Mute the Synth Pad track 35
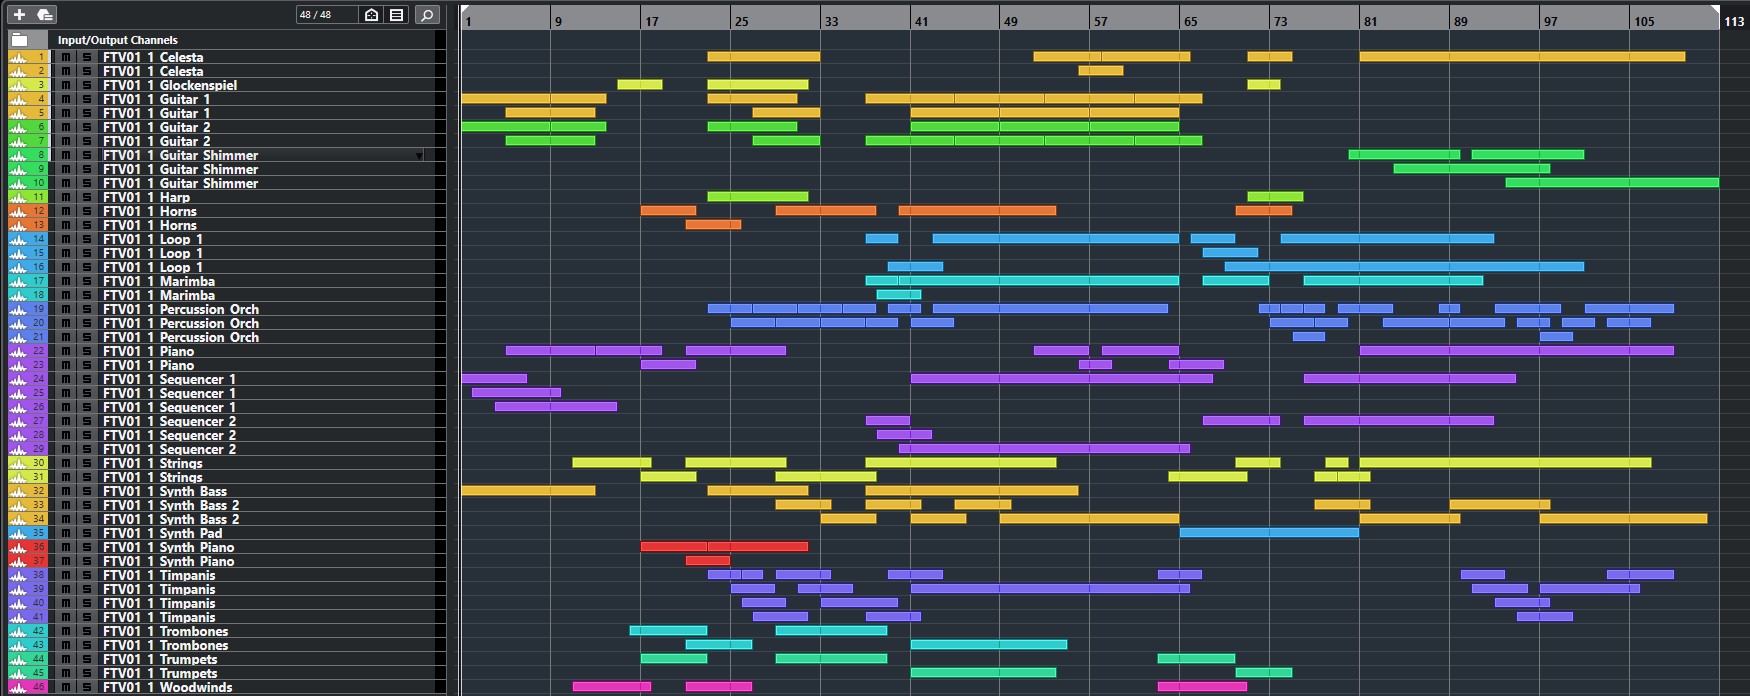Screen dimensions: 1750x696 pos(66,533)
